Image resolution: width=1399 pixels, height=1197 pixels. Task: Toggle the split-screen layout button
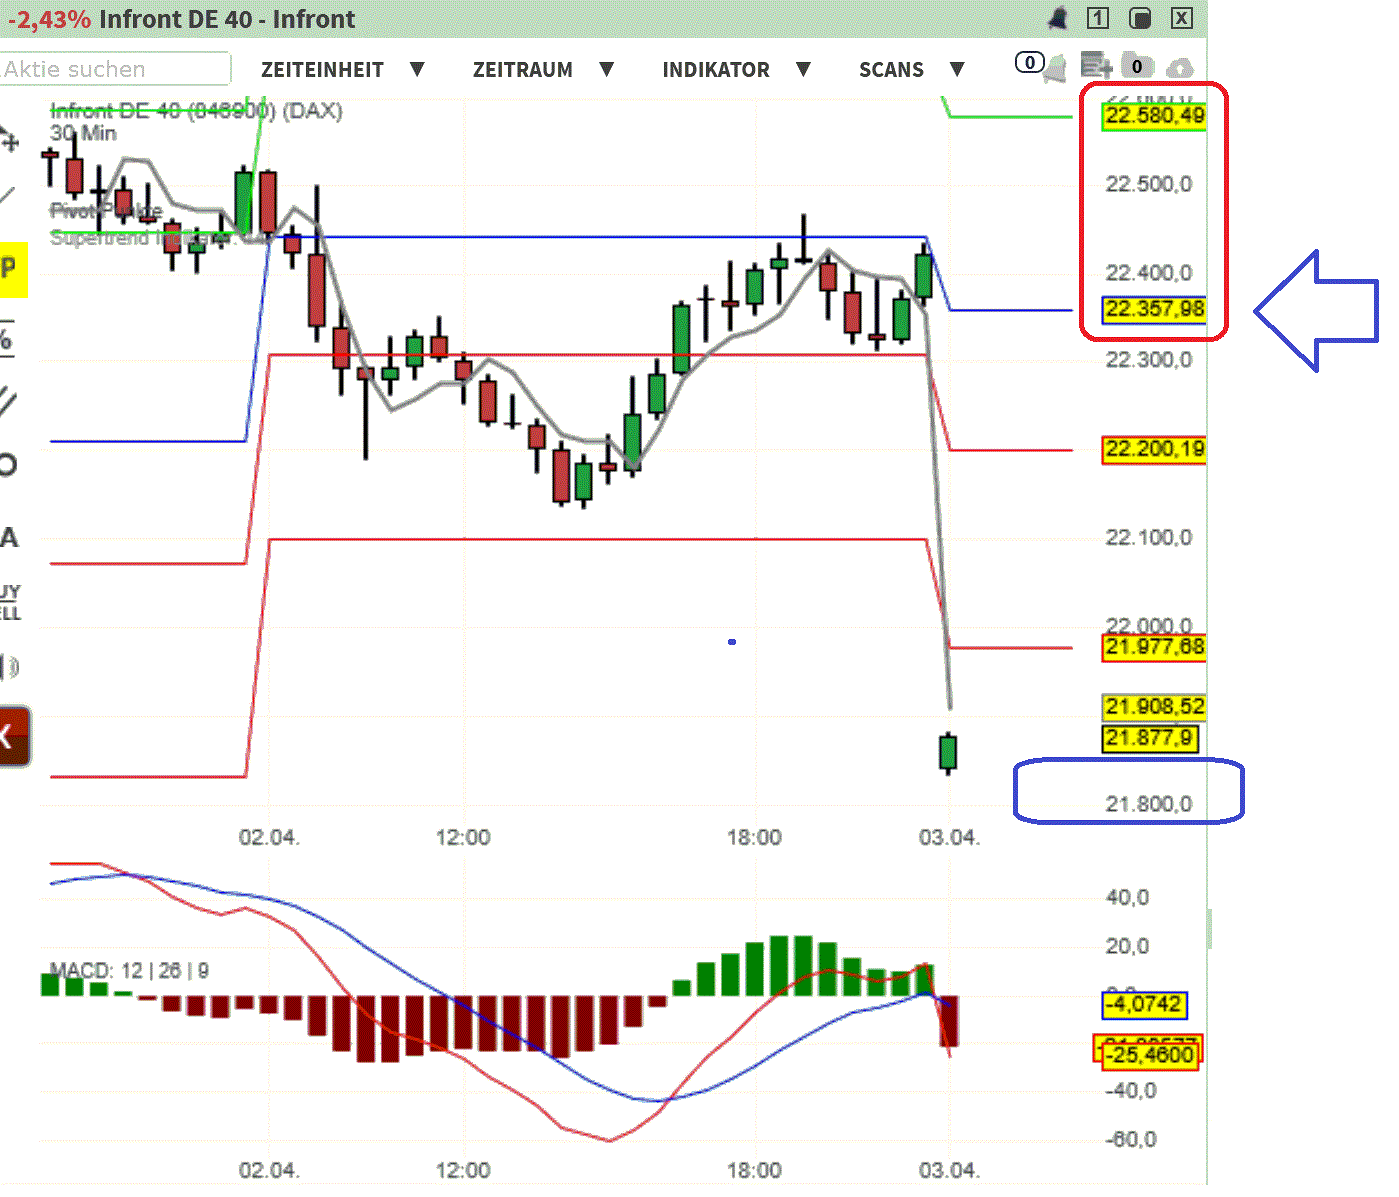(x=1140, y=18)
